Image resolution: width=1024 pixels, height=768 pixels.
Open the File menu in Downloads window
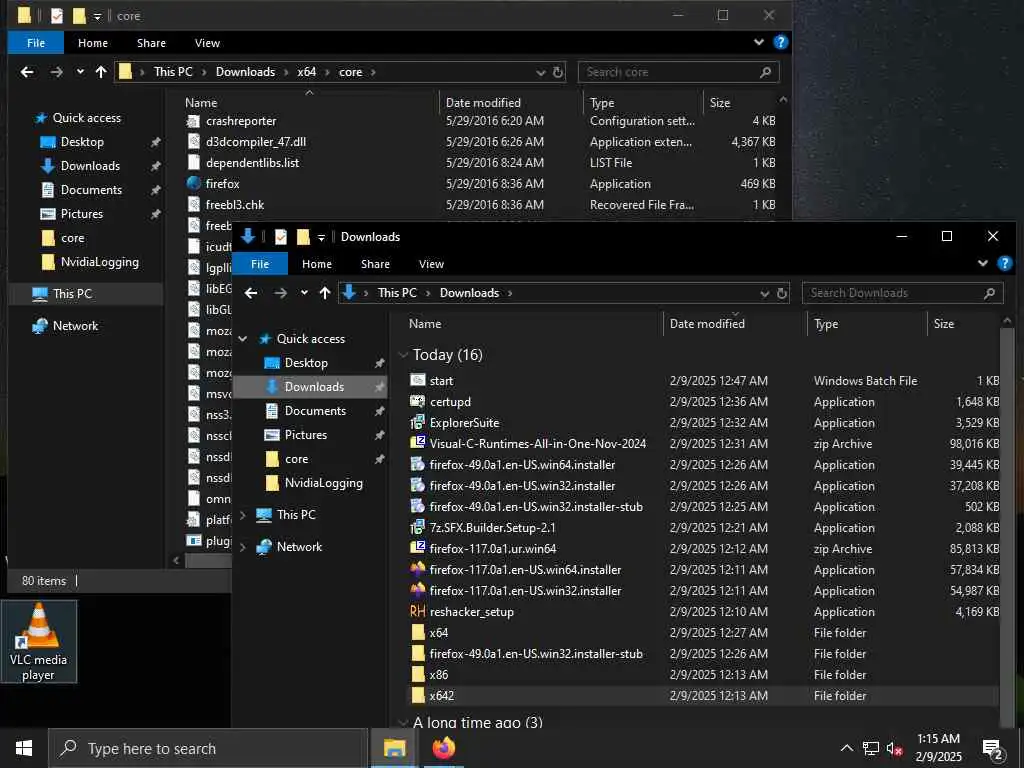(260, 264)
